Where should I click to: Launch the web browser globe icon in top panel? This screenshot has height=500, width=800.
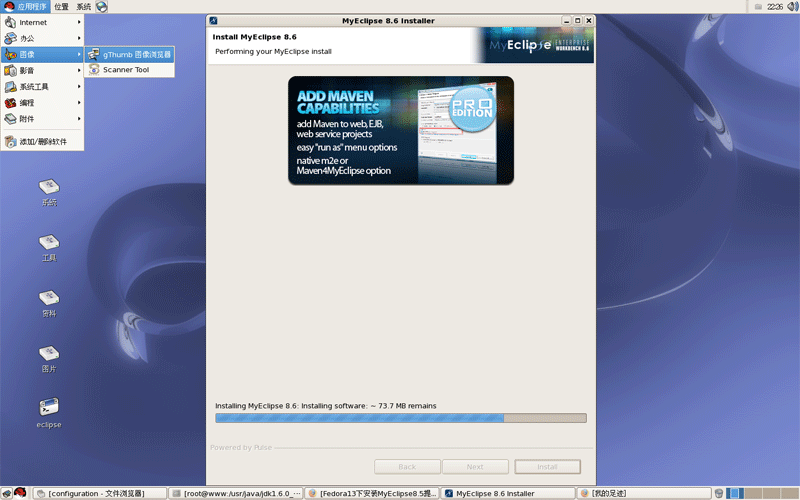pos(102,7)
